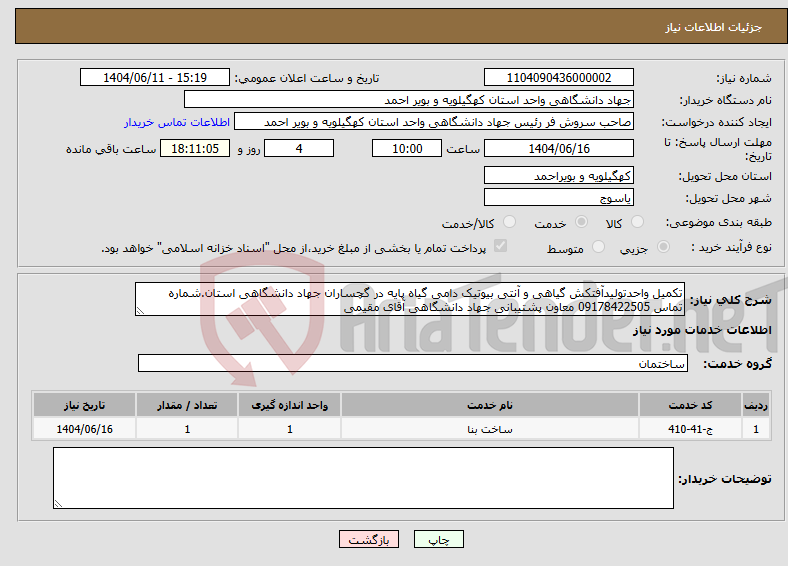Select the جزیی purchase type radio
The width and height of the screenshot is (788, 566).
tap(663, 246)
